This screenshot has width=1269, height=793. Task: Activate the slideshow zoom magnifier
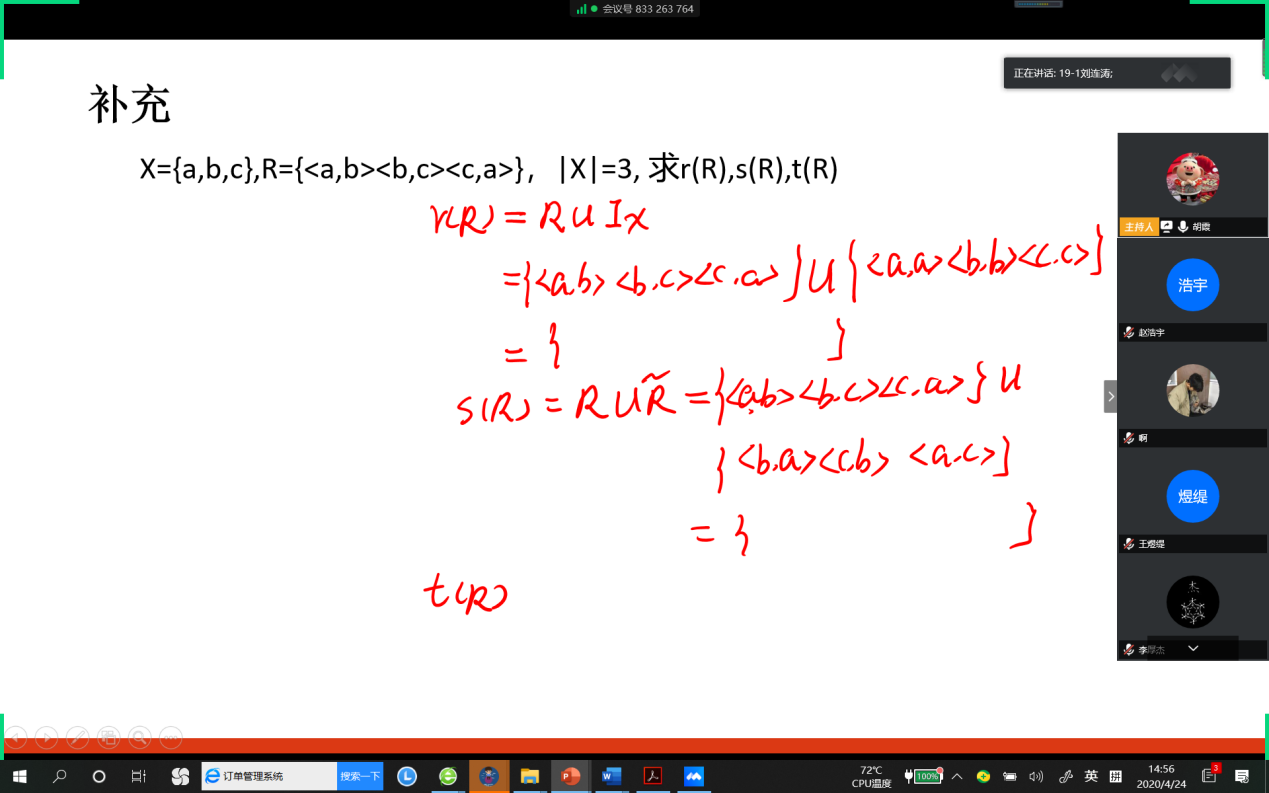tap(140, 738)
